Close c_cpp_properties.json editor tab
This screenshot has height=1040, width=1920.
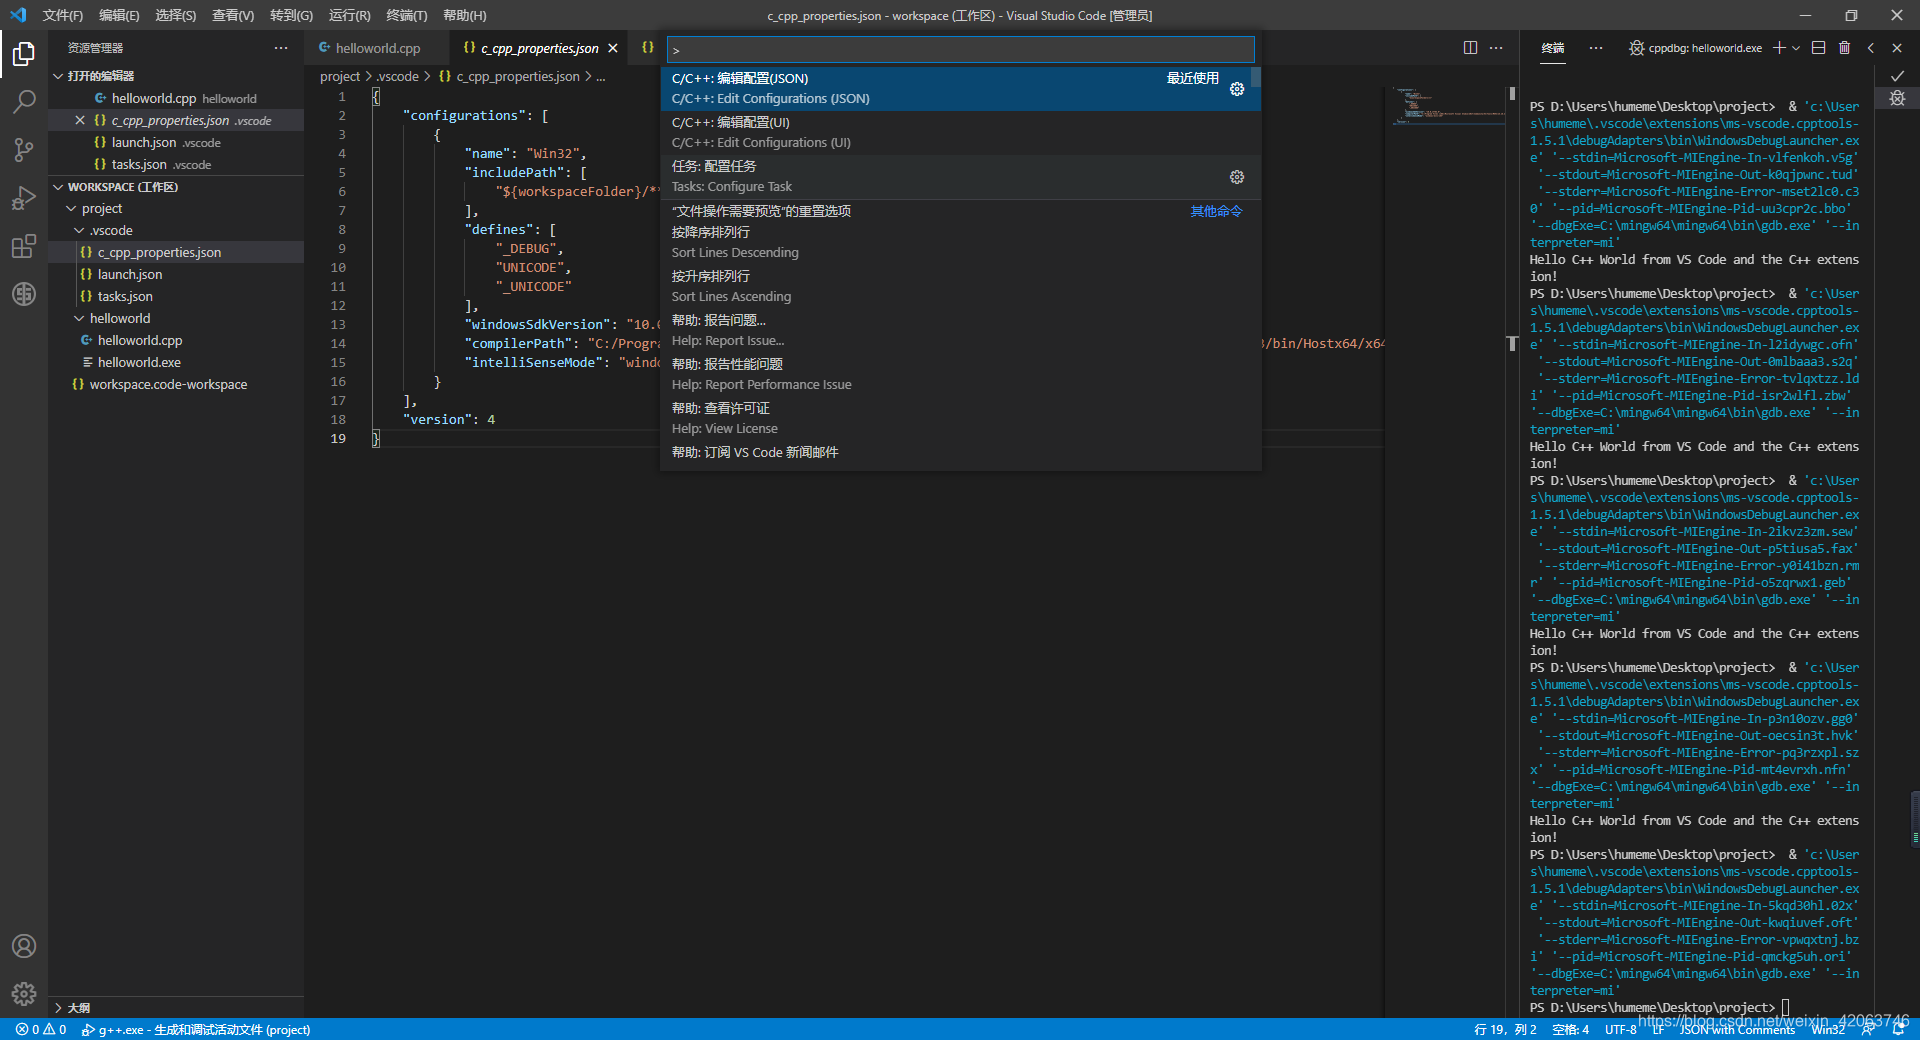point(613,48)
